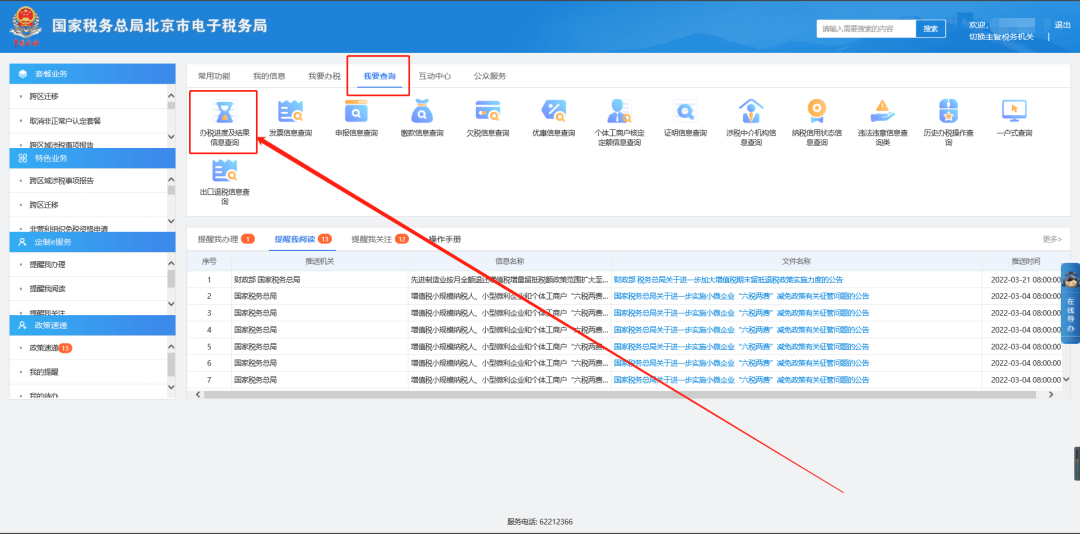Image resolution: width=1080 pixels, height=534 pixels.
Task: Click the 套餐业务 cube header icon
Action: 23,74
